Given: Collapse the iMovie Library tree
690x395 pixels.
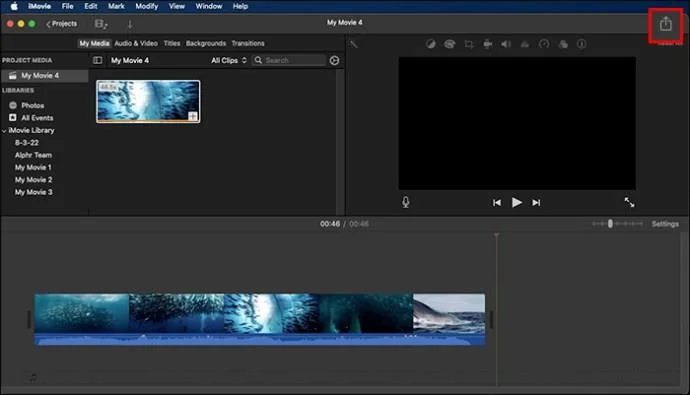Looking at the screenshot, I should click(4, 131).
